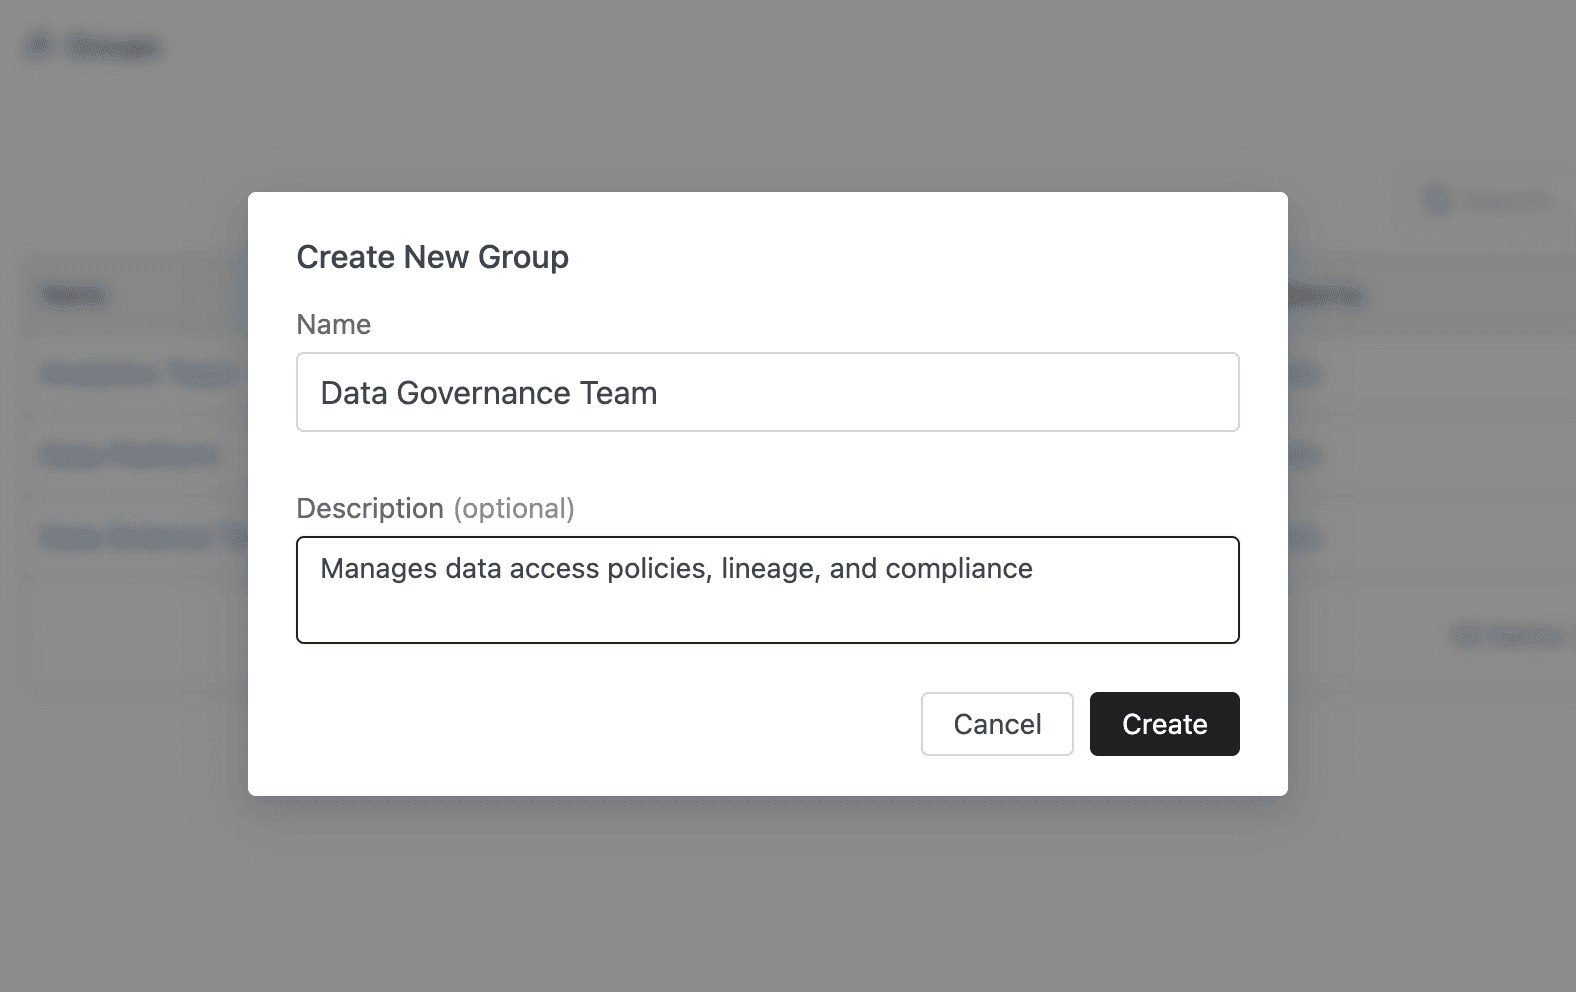Cancel the Create New Group dialog
The width and height of the screenshot is (1576, 992).
[x=997, y=724]
